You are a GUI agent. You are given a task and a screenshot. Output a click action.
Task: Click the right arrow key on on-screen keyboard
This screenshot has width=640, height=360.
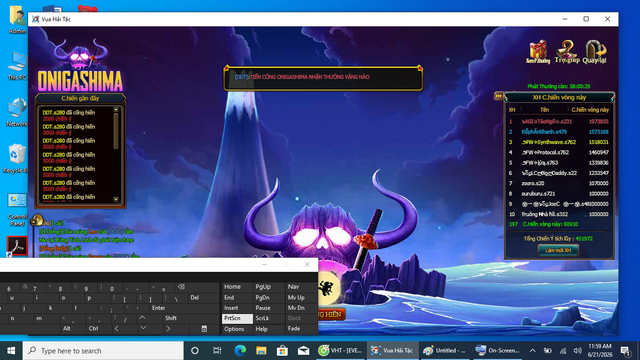point(168,328)
